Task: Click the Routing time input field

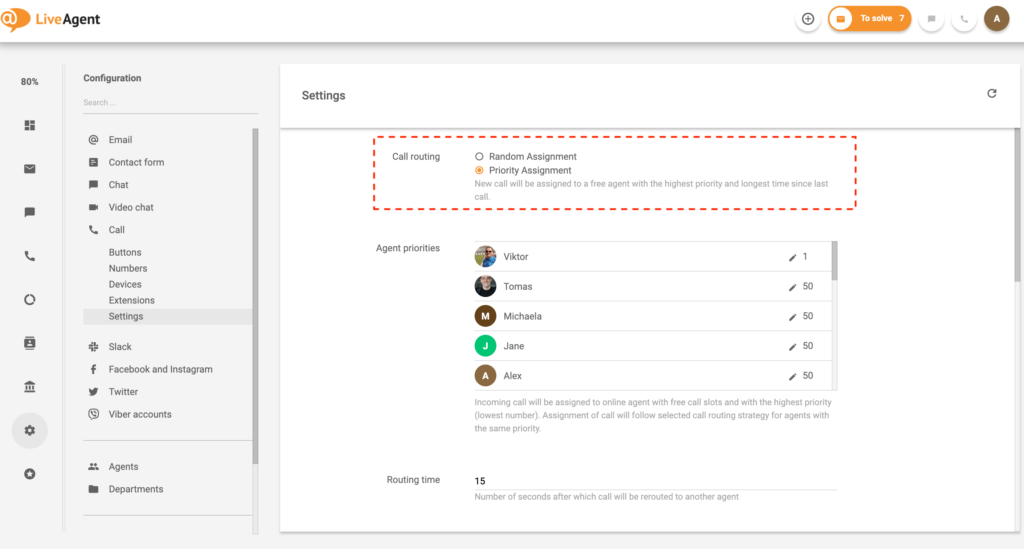Action: [654, 481]
